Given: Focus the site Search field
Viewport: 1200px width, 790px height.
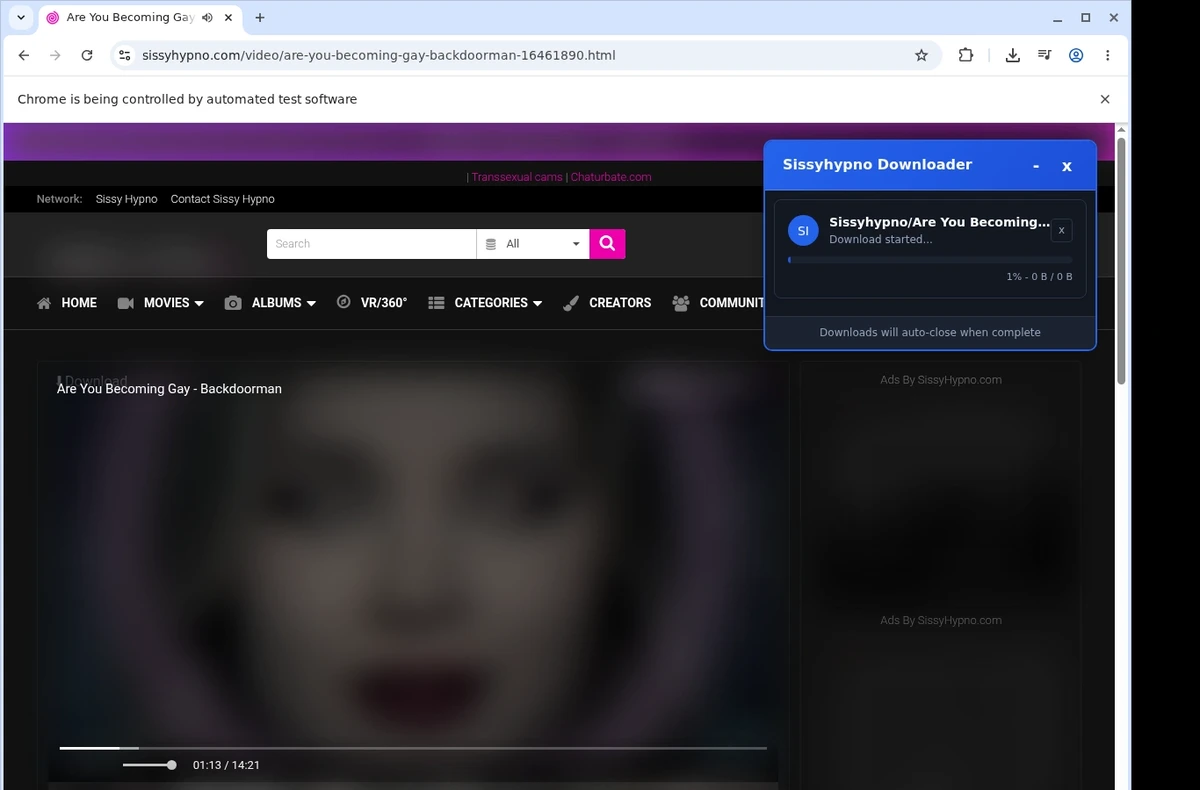Looking at the screenshot, I should point(371,244).
